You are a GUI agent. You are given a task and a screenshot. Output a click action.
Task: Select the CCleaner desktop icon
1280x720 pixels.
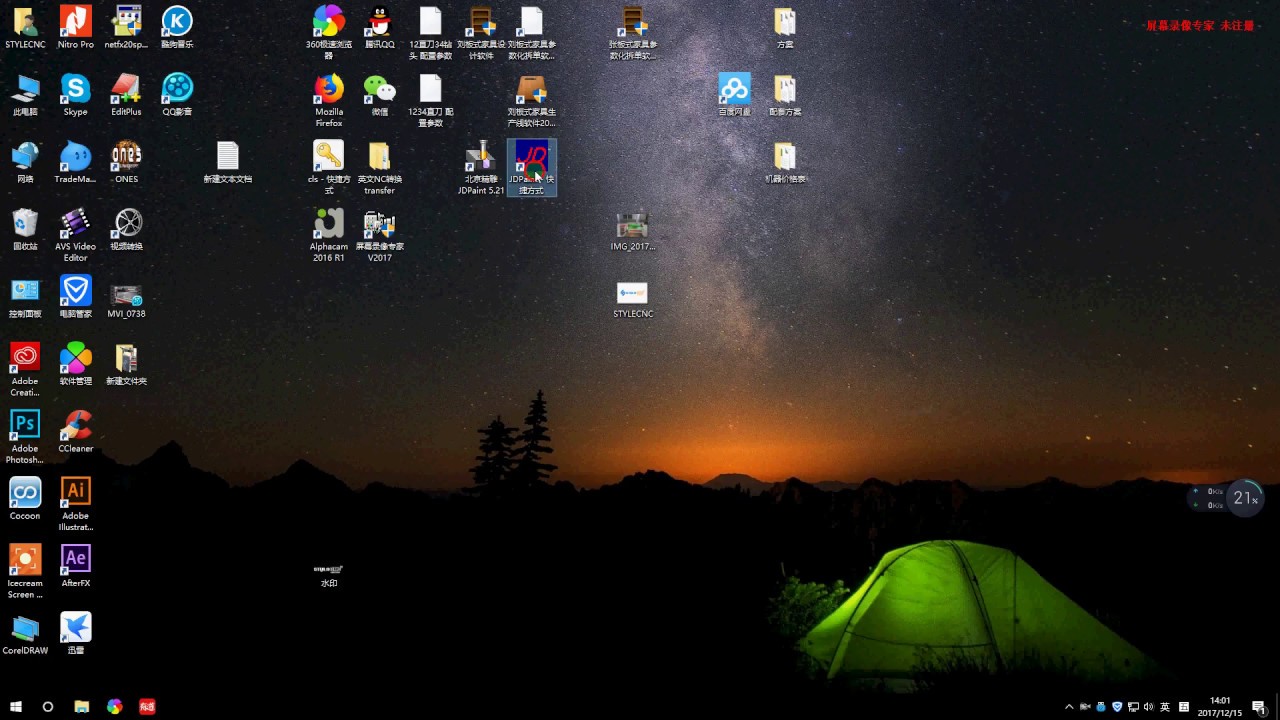click(75, 425)
